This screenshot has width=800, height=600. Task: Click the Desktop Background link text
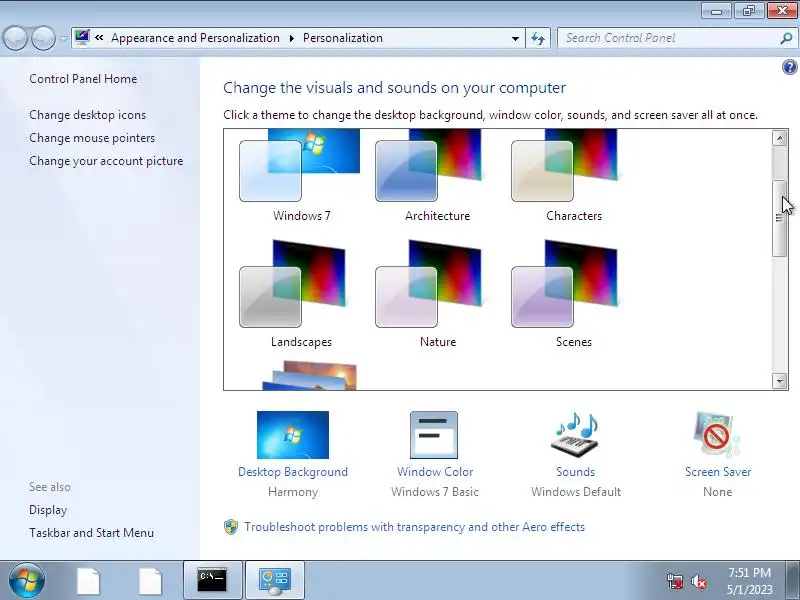click(293, 472)
